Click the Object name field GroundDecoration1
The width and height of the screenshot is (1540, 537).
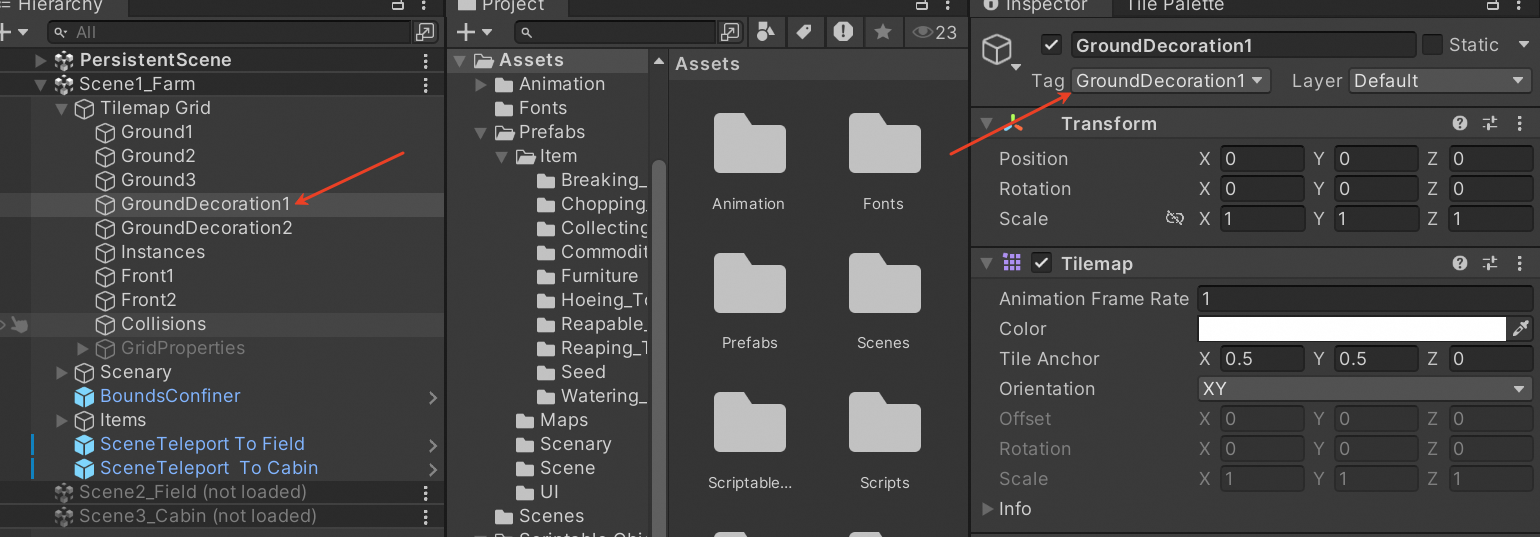click(x=1243, y=45)
